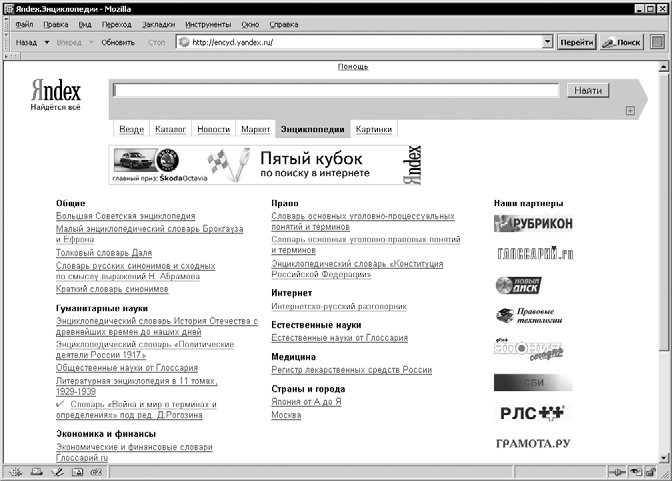The width and height of the screenshot is (672, 481).
Task: Switch to the Картинки tab
Action: tap(374, 129)
